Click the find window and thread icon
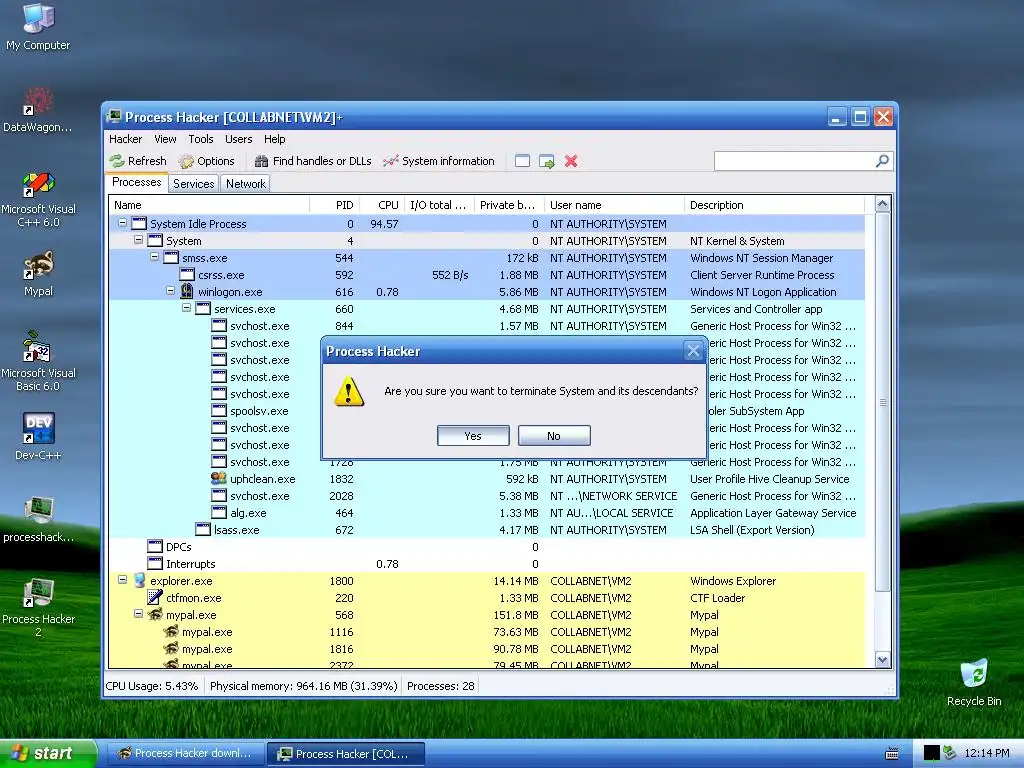 (x=547, y=161)
